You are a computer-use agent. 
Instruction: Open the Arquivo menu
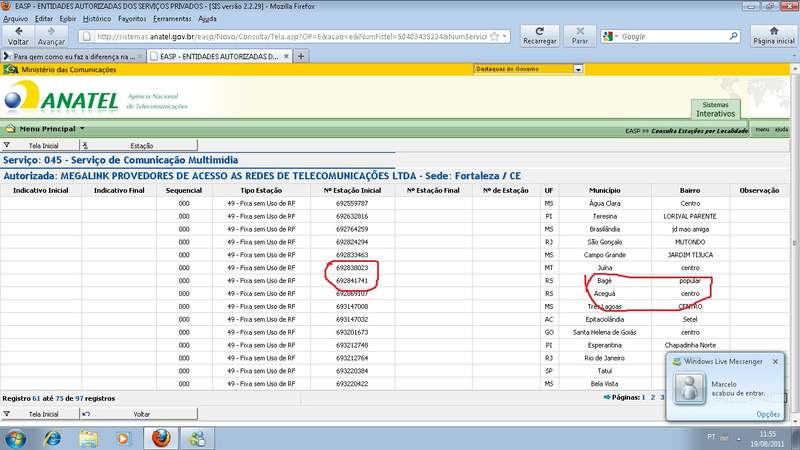click(x=16, y=19)
